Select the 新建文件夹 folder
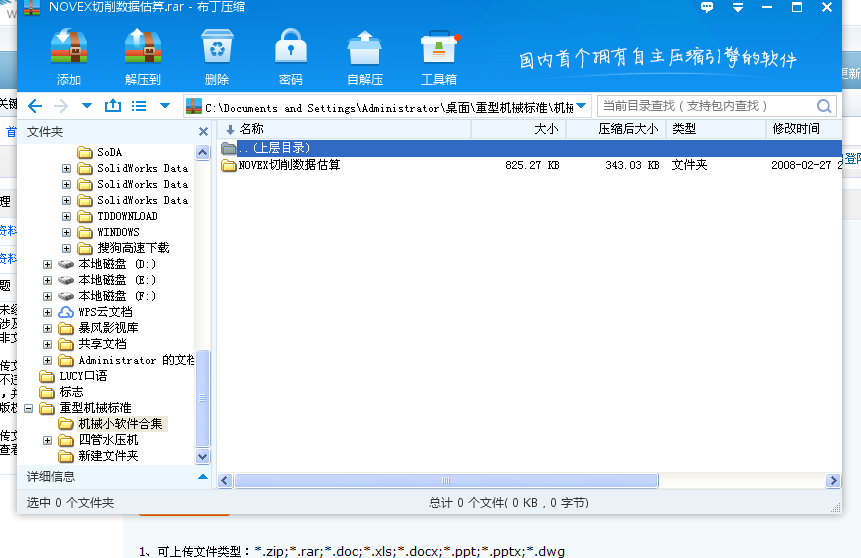 pos(108,456)
